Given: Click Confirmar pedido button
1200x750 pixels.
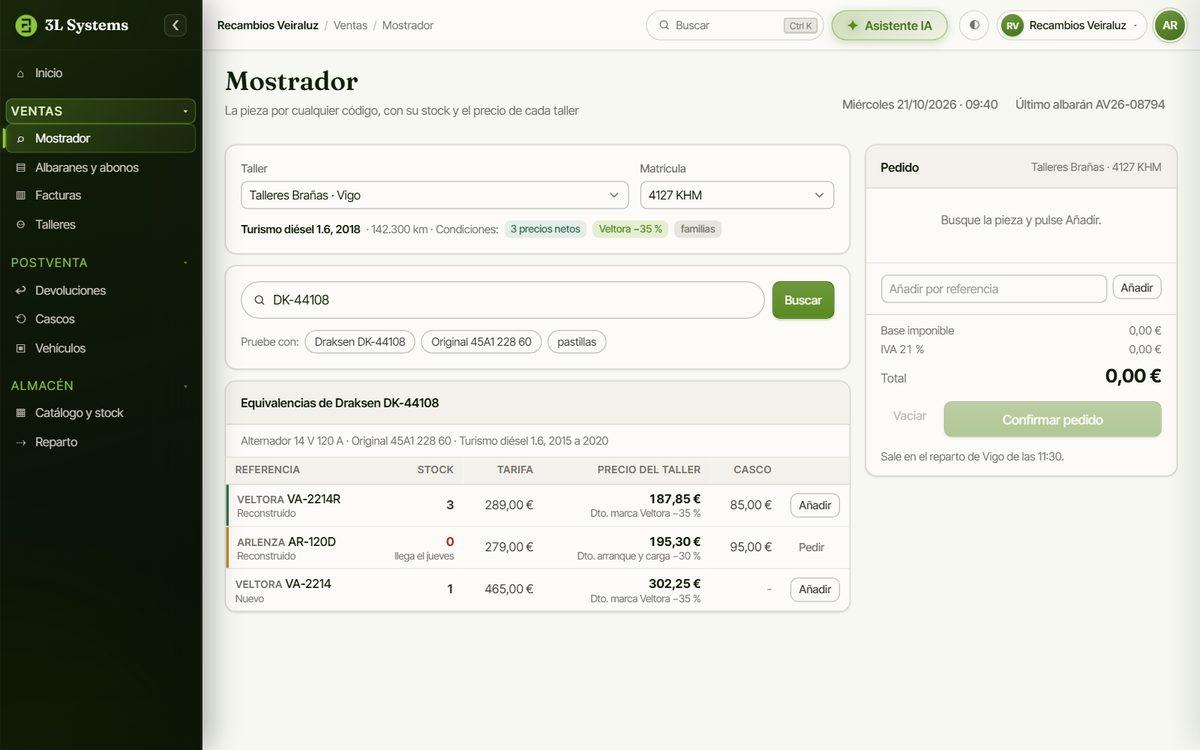Looking at the screenshot, I should pyautogui.click(x=1053, y=420).
